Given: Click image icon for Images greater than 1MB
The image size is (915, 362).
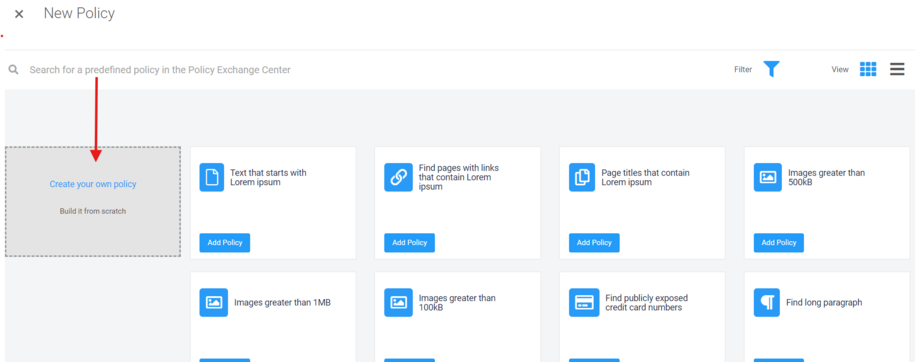Looking at the screenshot, I should point(214,302).
